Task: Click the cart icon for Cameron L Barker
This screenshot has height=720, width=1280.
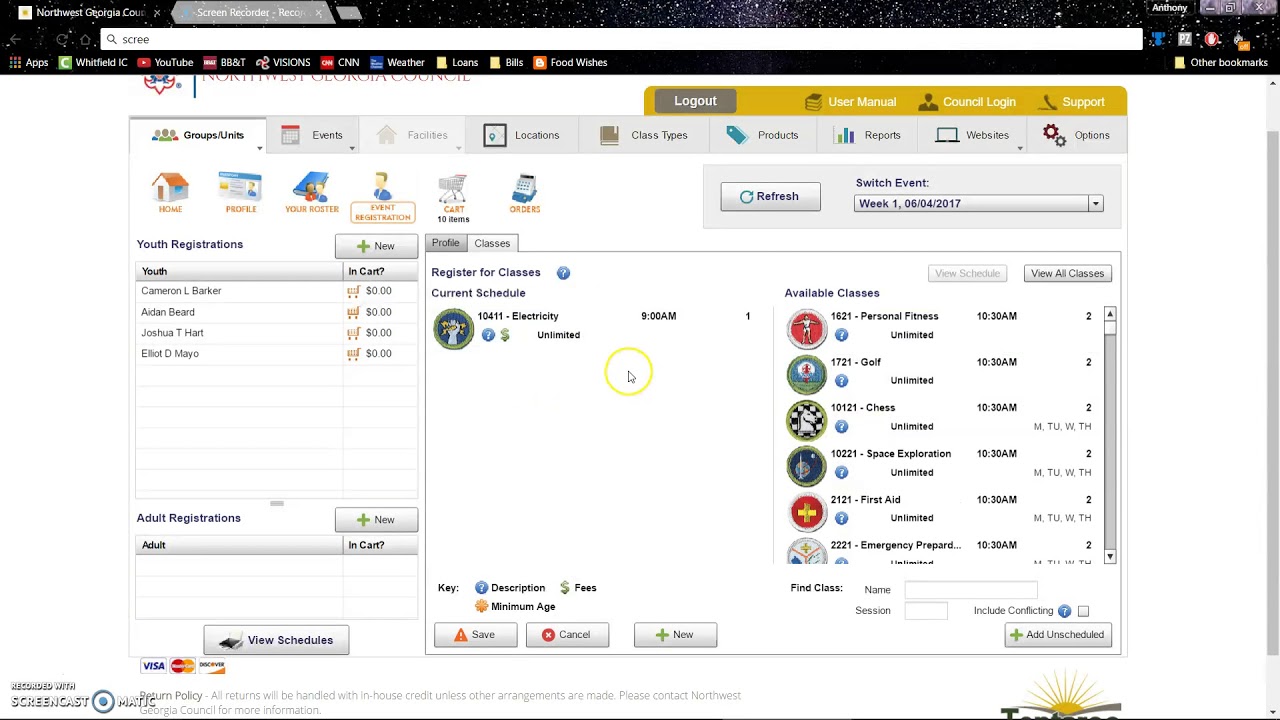Action: pyautogui.click(x=353, y=291)
